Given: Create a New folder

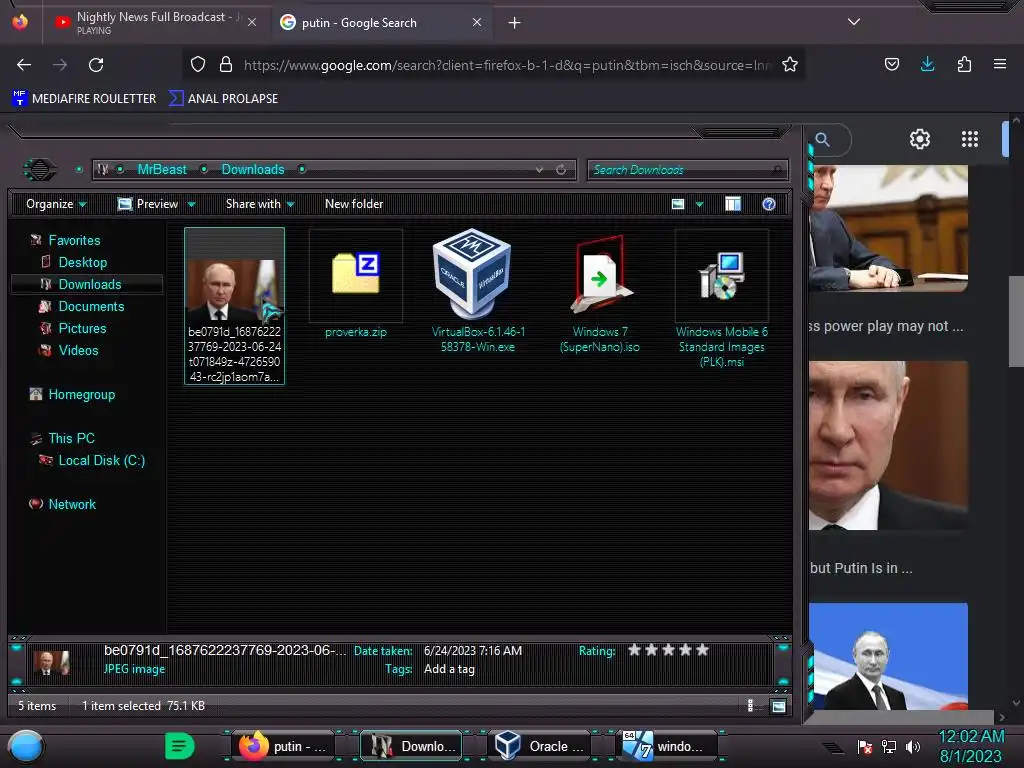Looking at the screenshot, I should click(x=354, y=204).
